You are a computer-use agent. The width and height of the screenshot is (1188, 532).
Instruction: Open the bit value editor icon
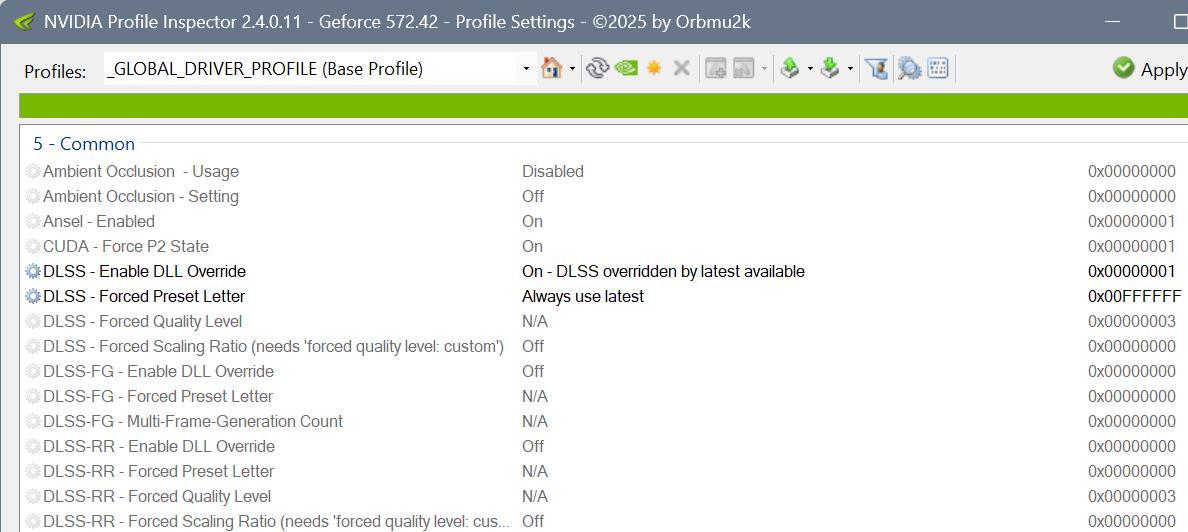(x=938, y=68)
